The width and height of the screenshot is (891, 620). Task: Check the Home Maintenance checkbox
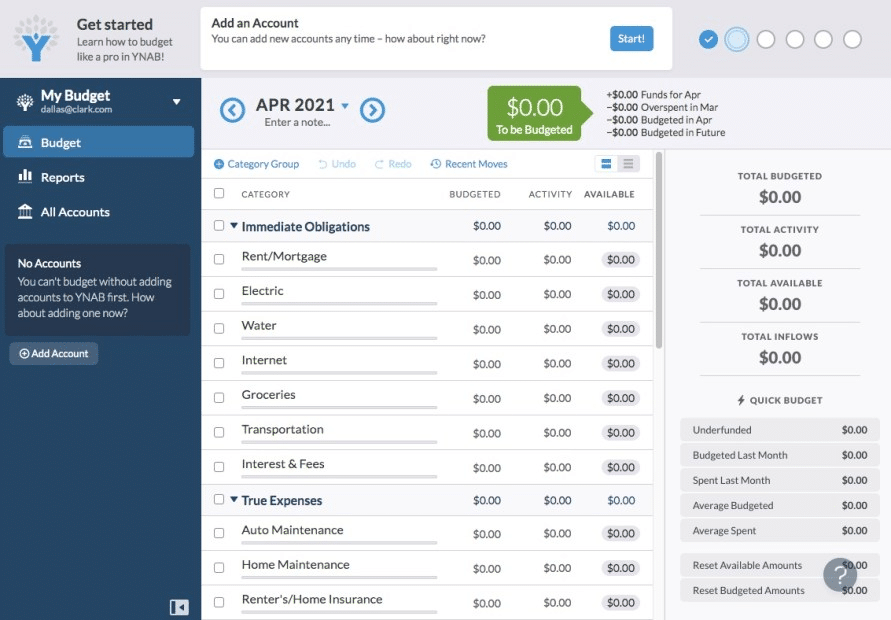click(x=219, y=568)
